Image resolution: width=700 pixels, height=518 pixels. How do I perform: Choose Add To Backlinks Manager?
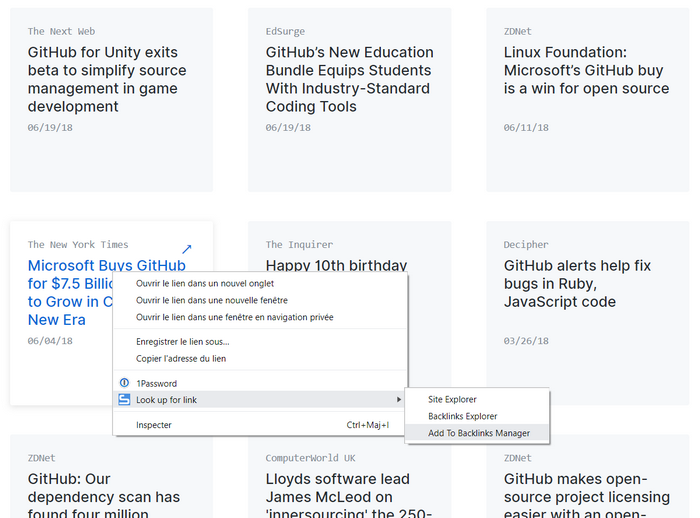(x=479, y=433)
